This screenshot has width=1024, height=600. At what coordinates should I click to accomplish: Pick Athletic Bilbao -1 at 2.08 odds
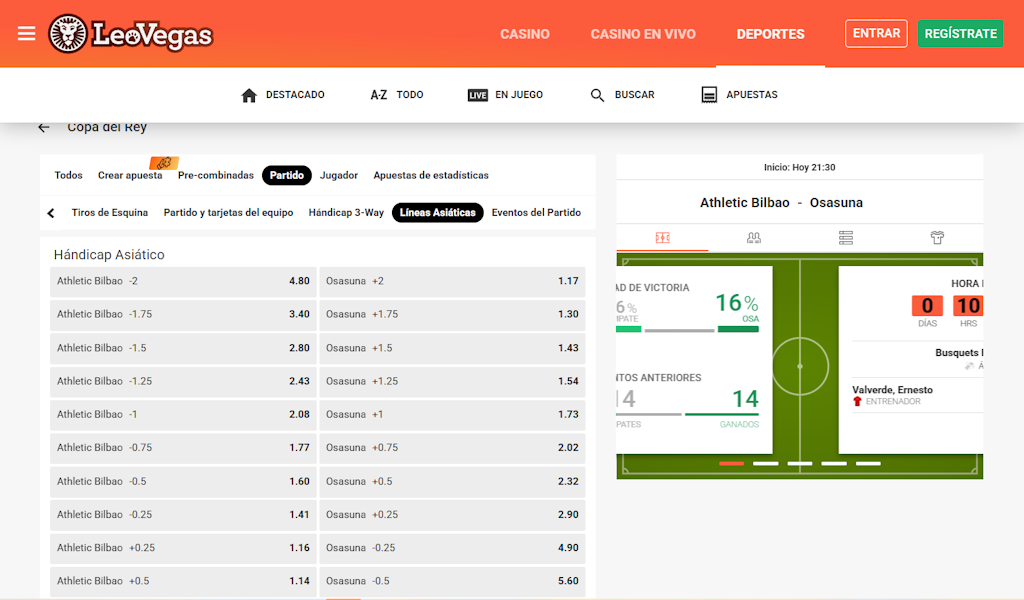[183, 414]
